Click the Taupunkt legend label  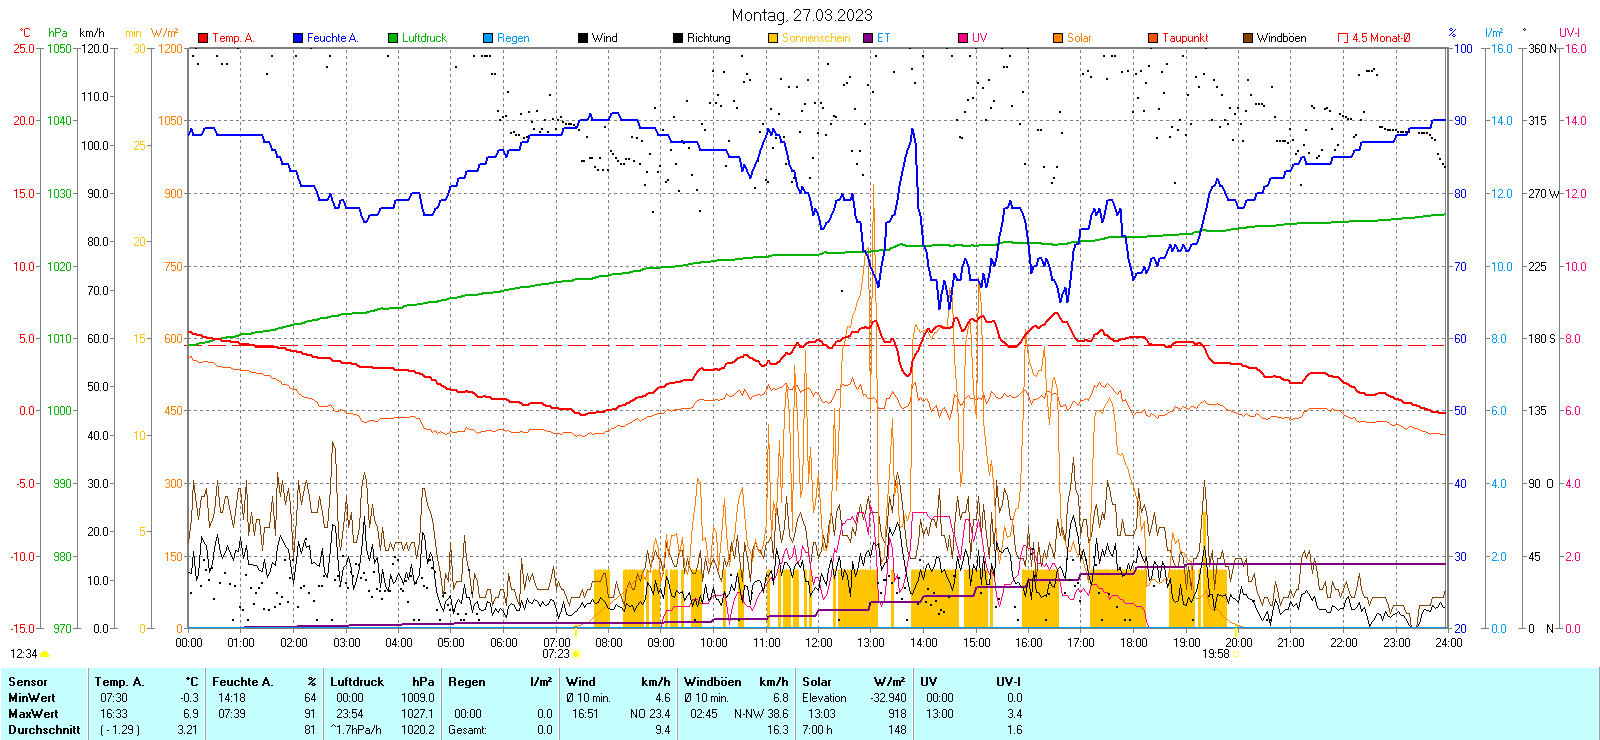1185,38
